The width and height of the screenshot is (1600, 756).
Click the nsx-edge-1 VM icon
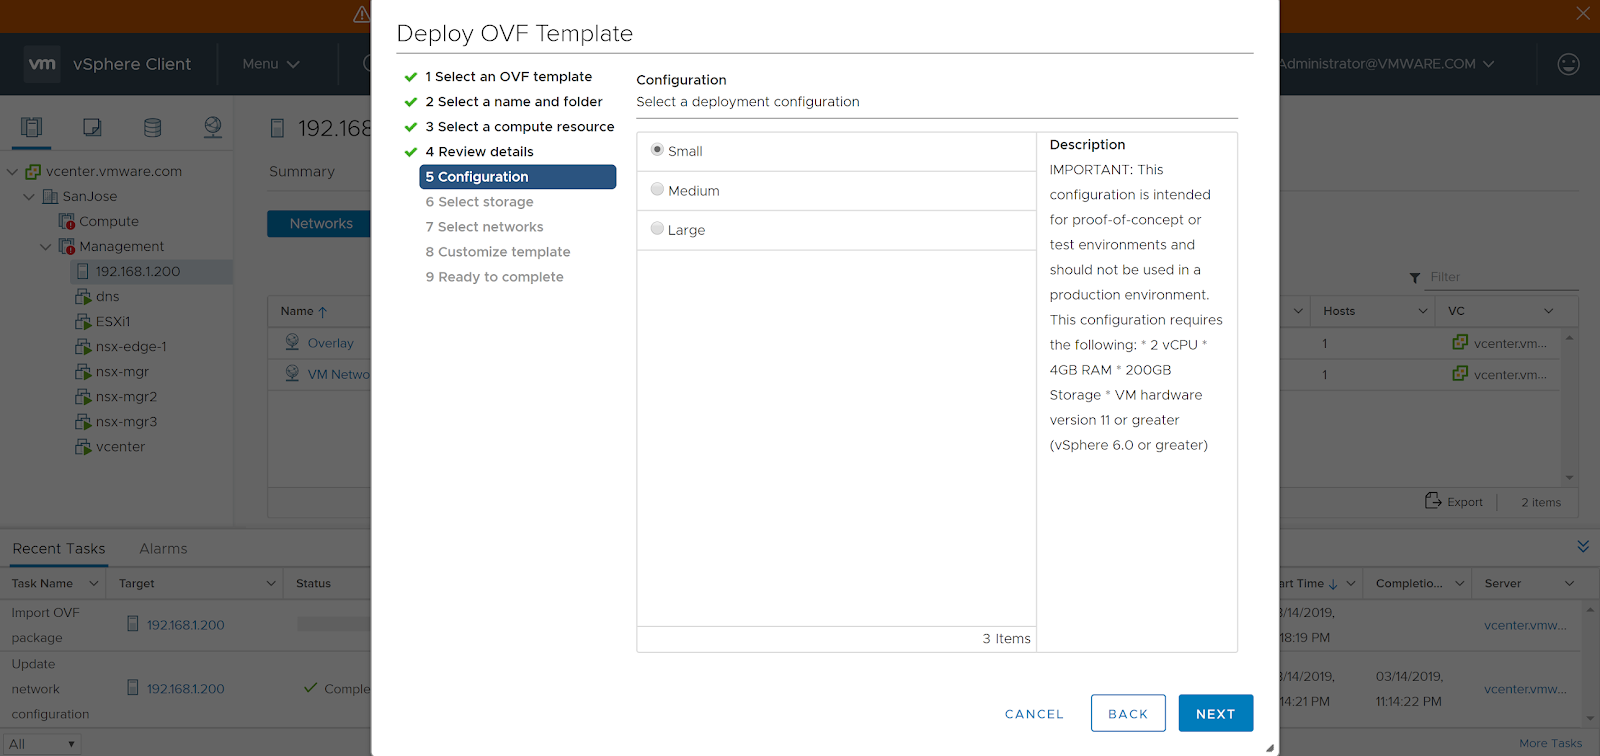(84, 347)
